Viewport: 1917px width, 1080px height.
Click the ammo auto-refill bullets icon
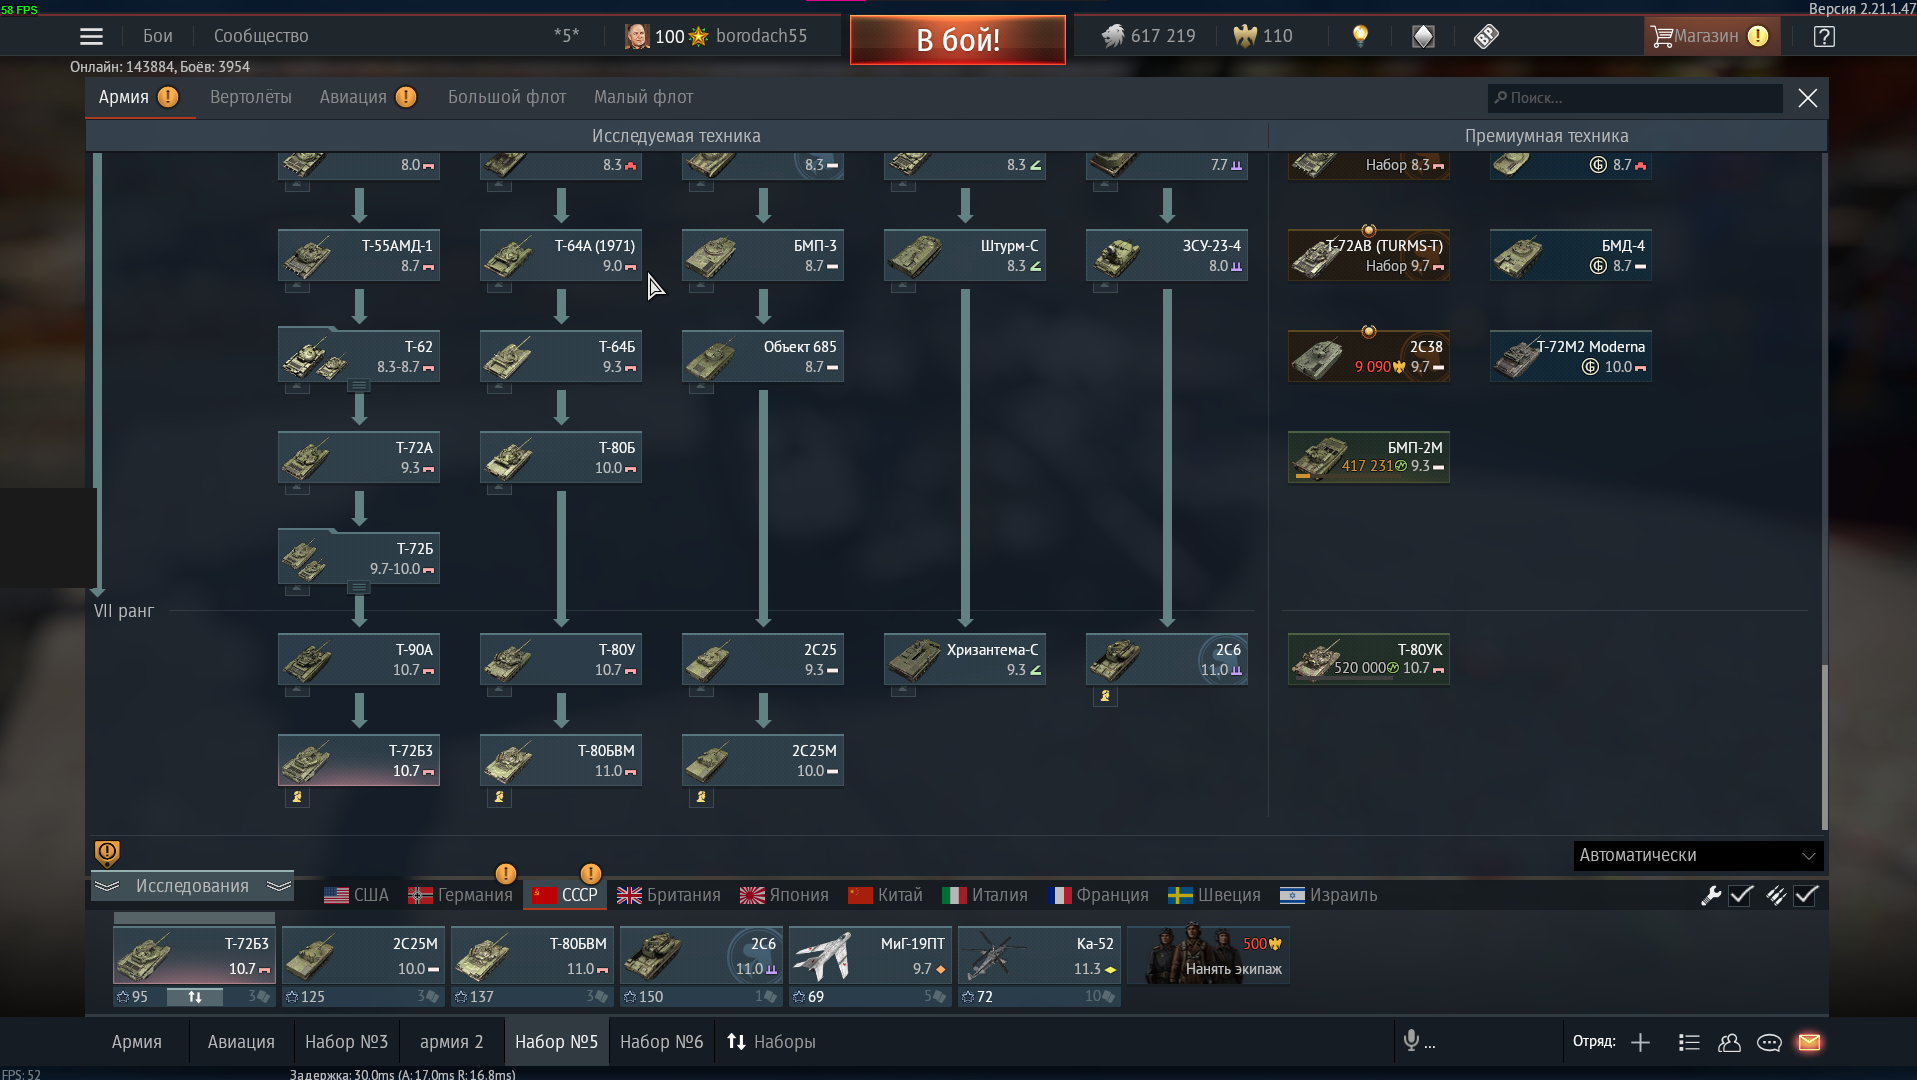1775,895
